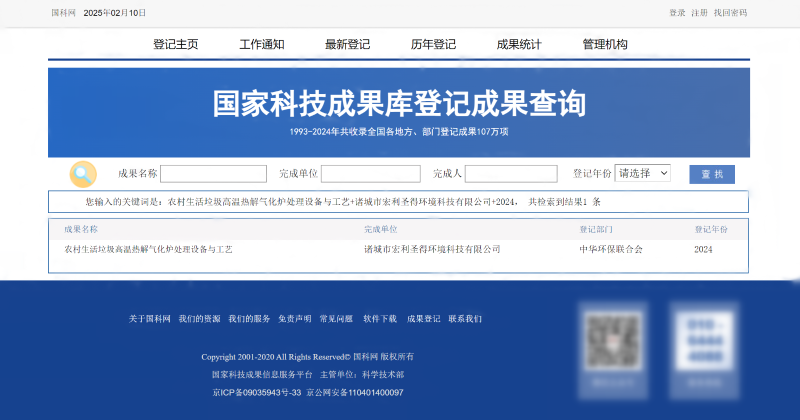Switch to 成果统计 page

(519, 44)
